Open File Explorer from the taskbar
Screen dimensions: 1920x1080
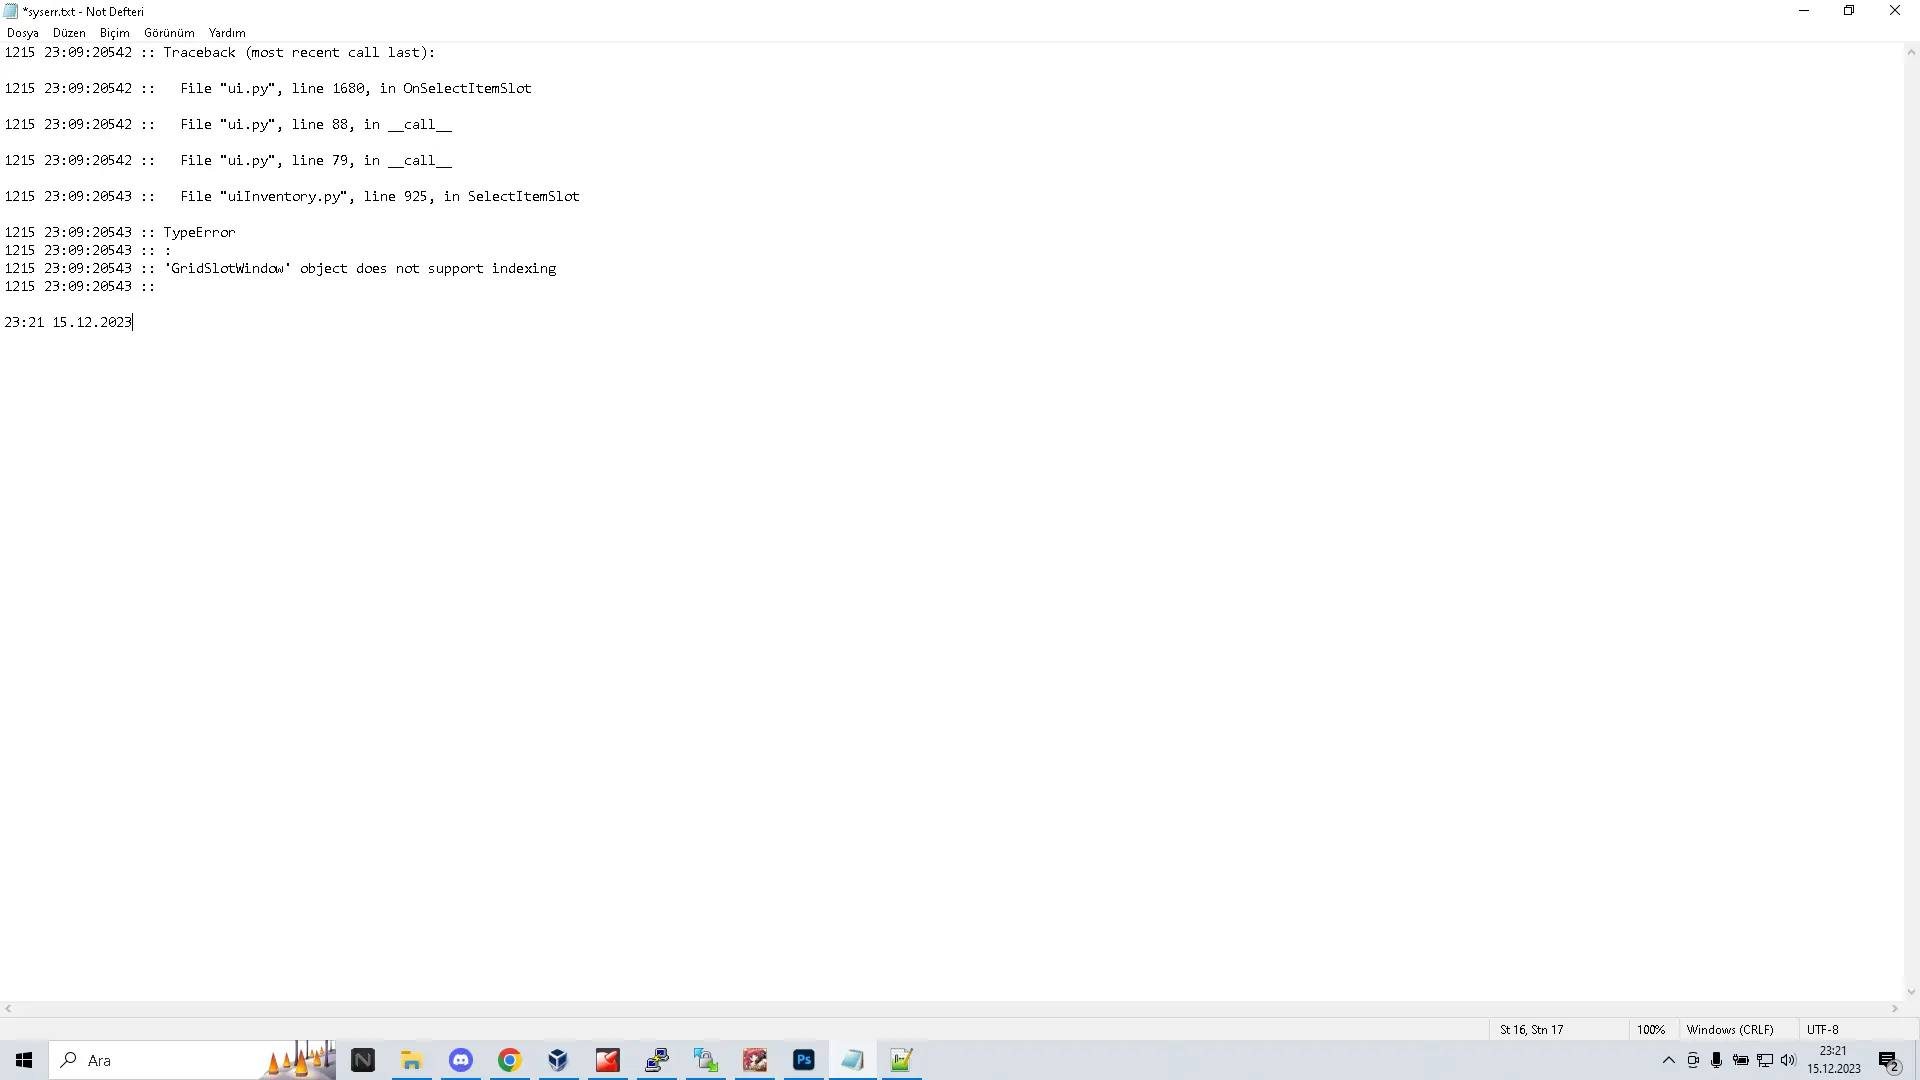pos(412,1060)
